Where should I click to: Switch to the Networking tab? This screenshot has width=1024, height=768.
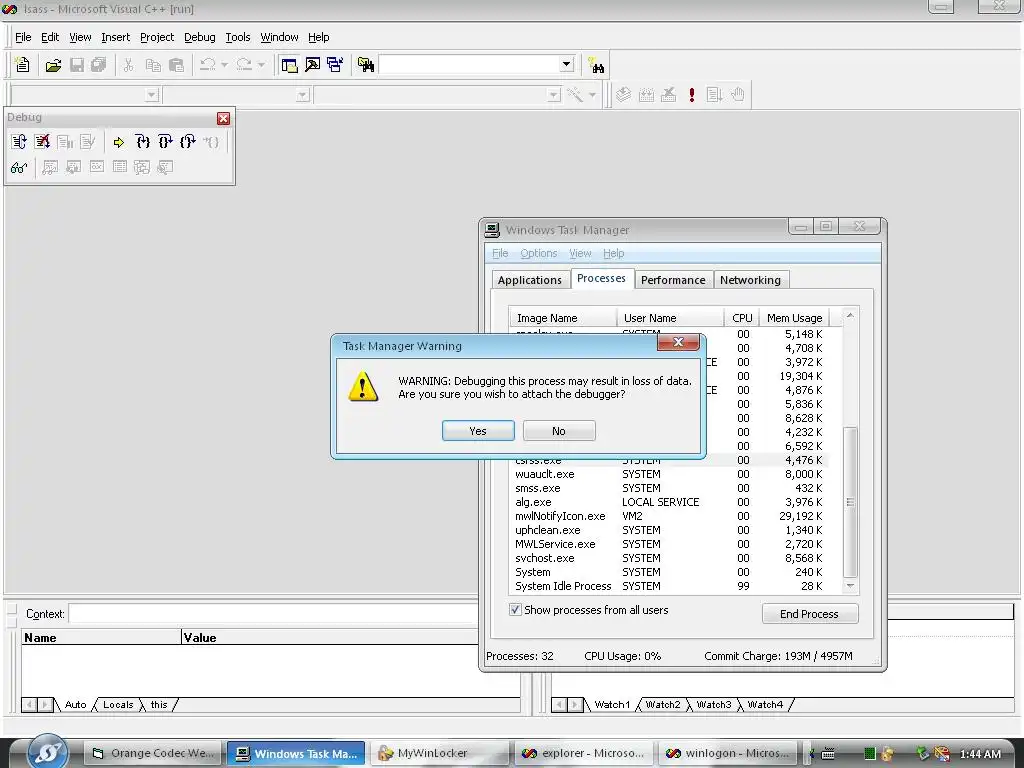point(750,280)
